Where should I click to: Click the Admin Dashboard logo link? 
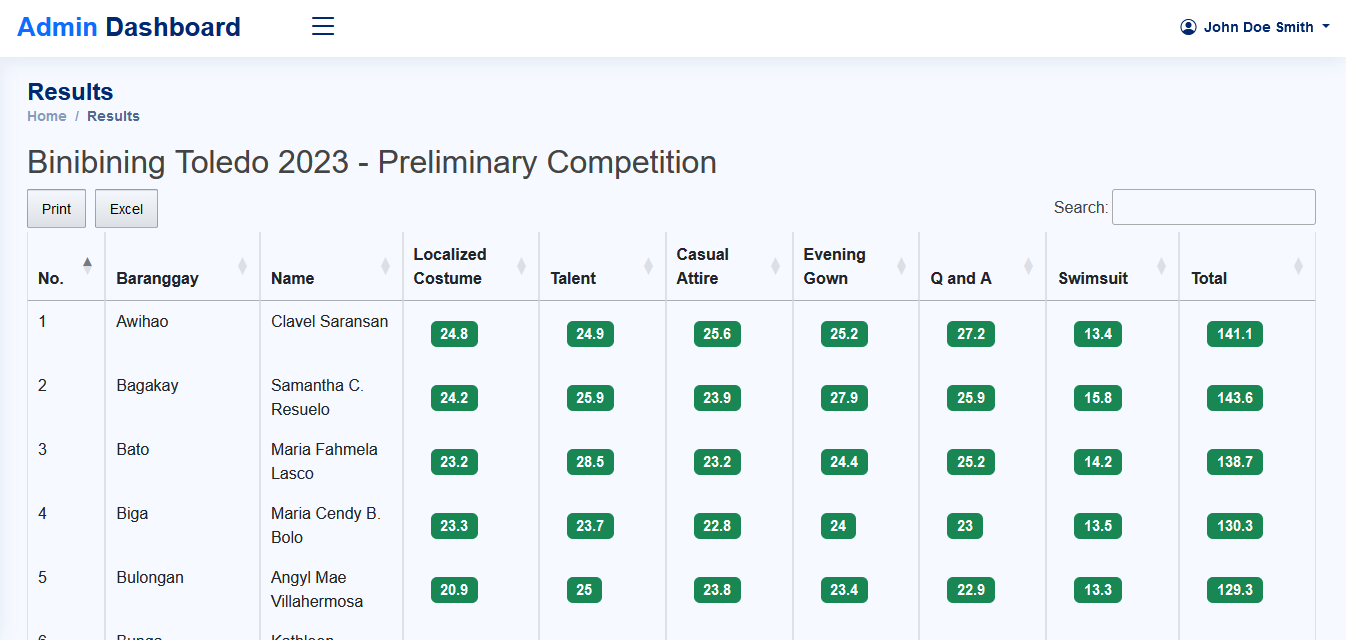coord(129,27)
